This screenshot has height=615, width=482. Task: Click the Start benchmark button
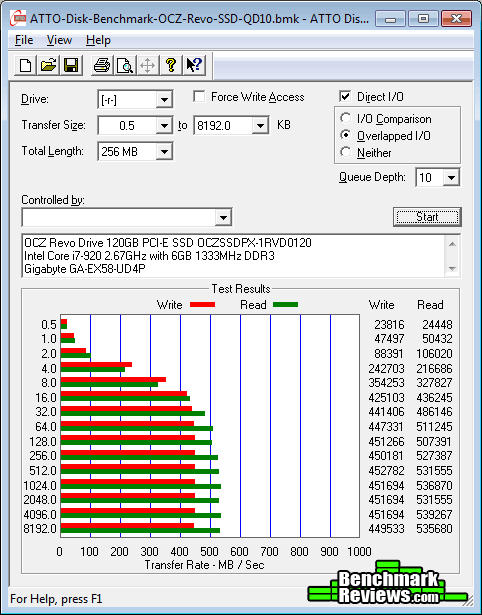coord(427,217)
